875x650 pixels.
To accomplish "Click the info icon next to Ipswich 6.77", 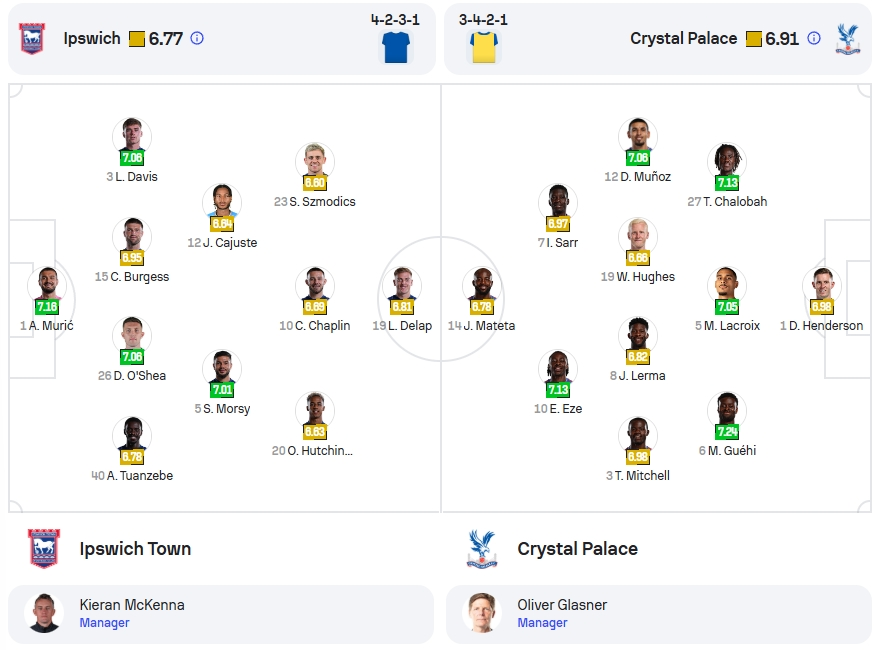I will point(197,38).
